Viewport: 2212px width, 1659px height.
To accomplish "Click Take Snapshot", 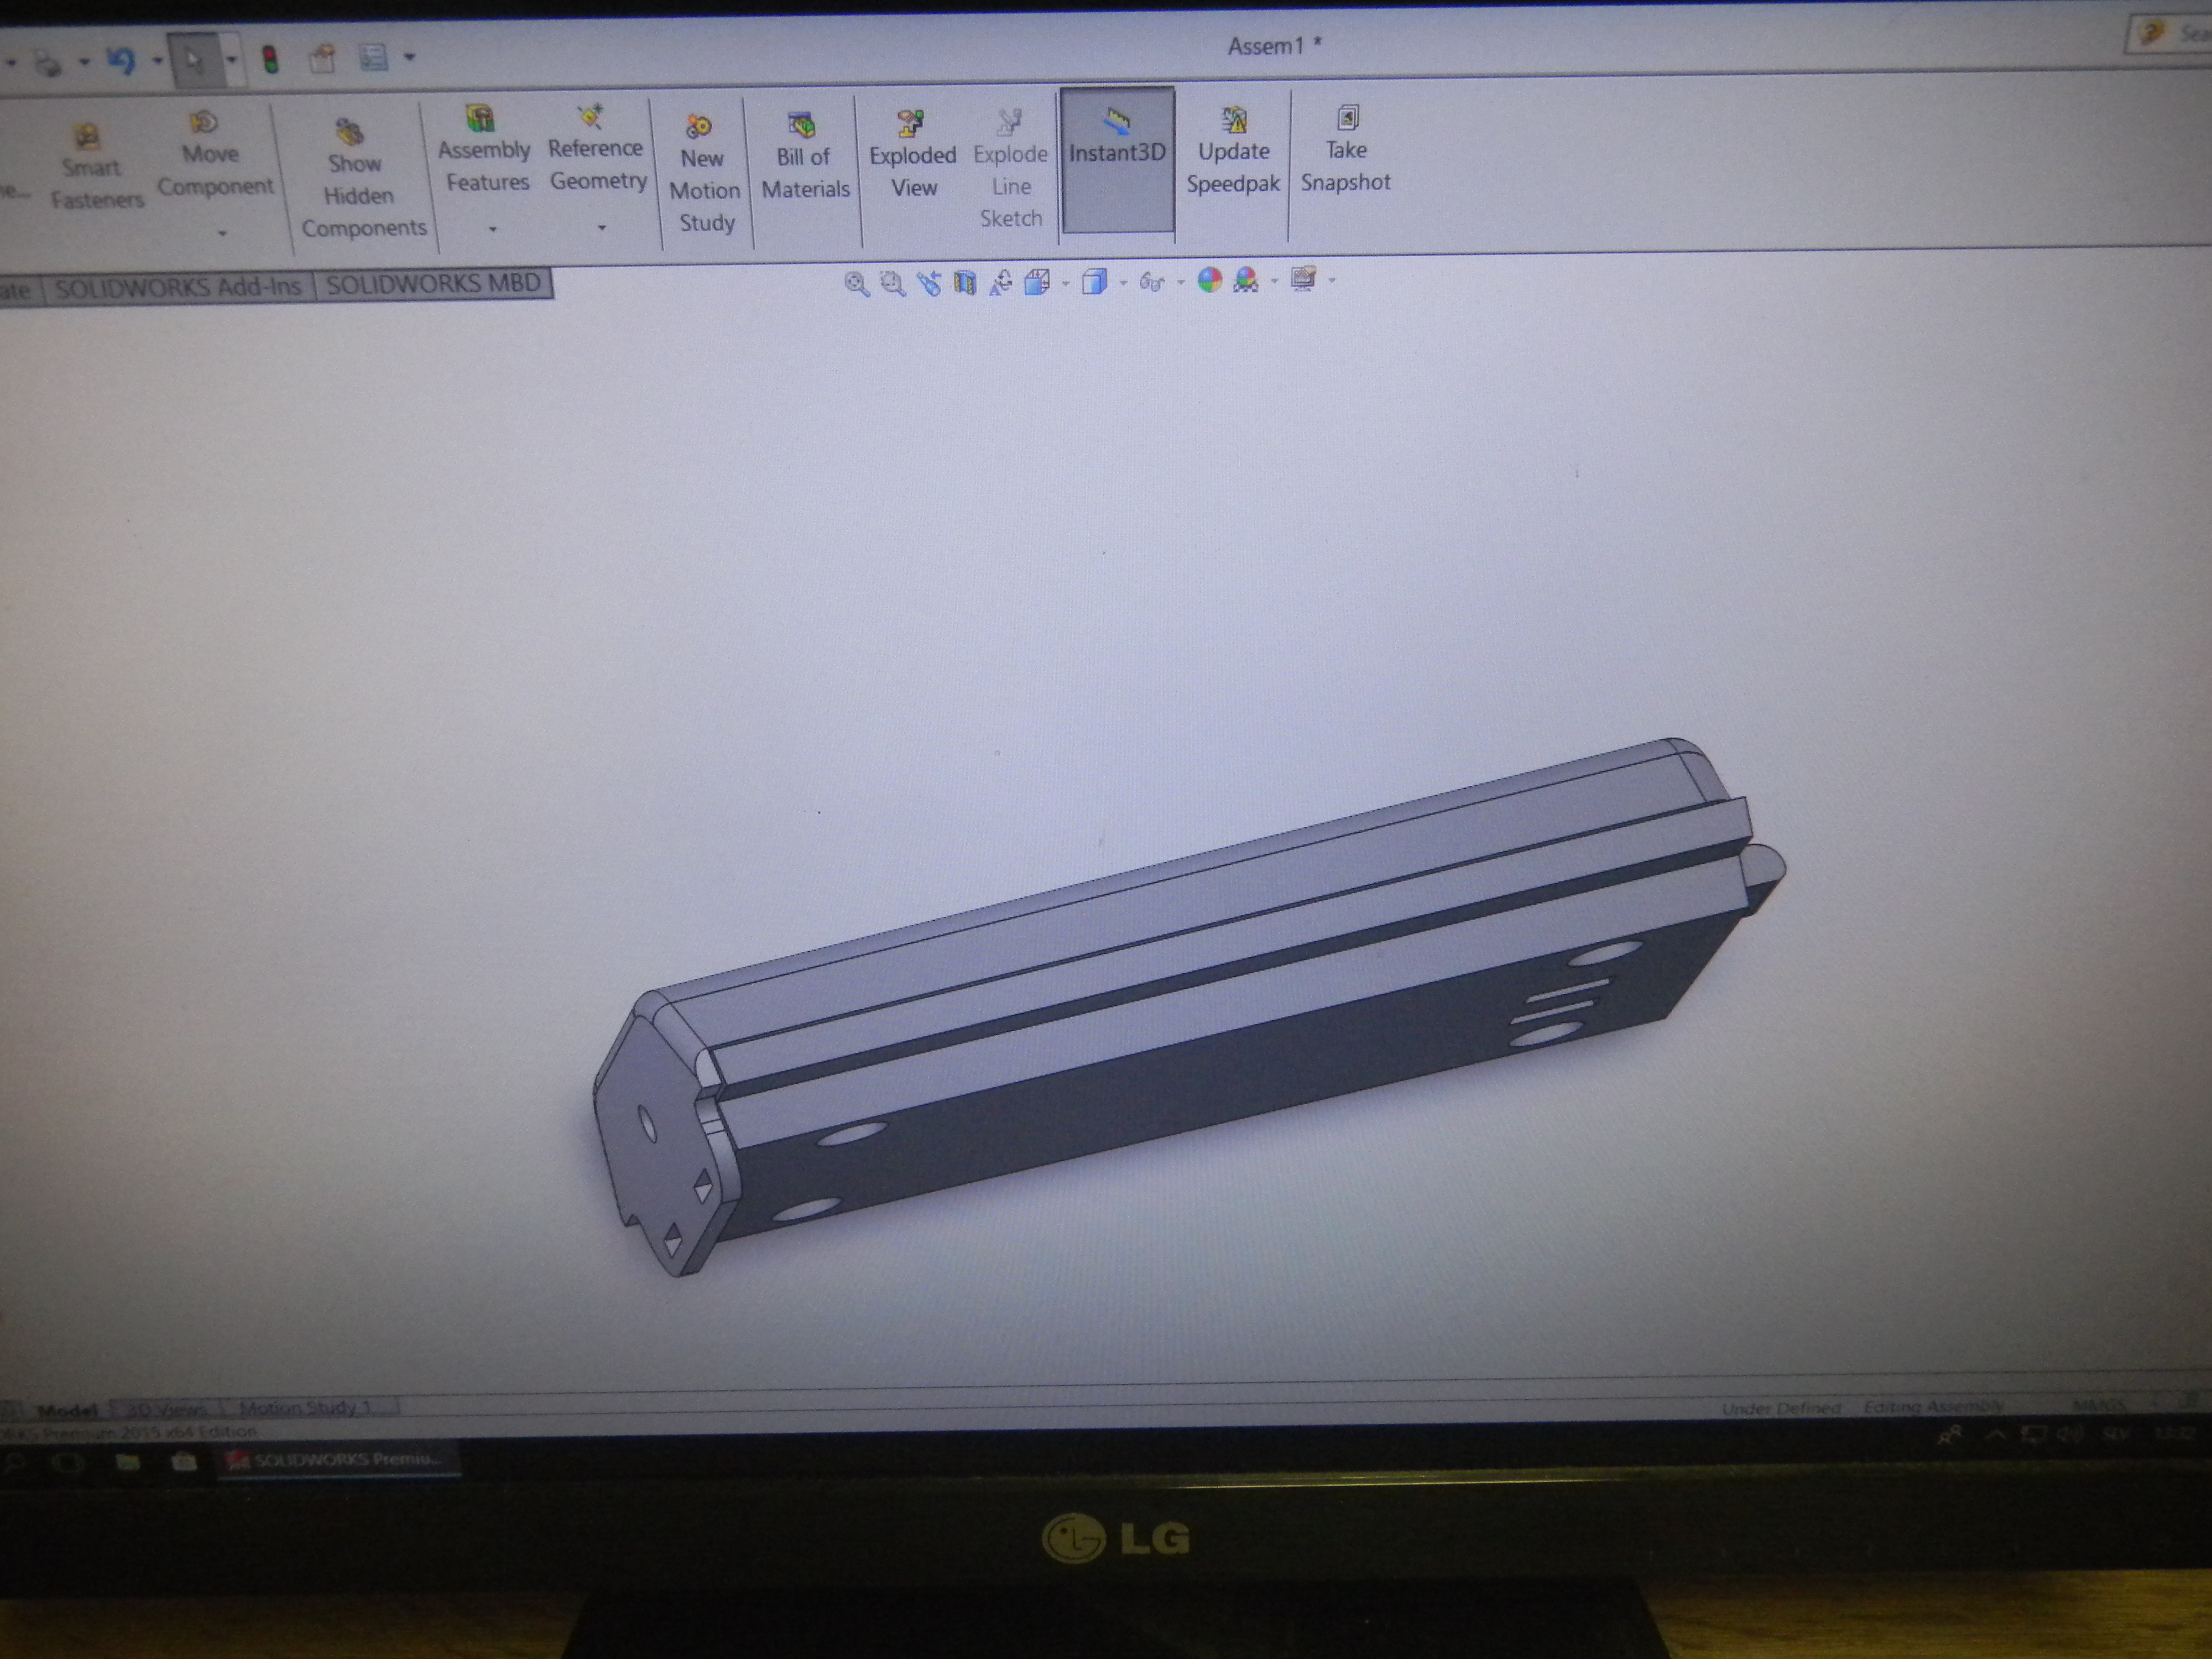I will [x=1346, y=150].
